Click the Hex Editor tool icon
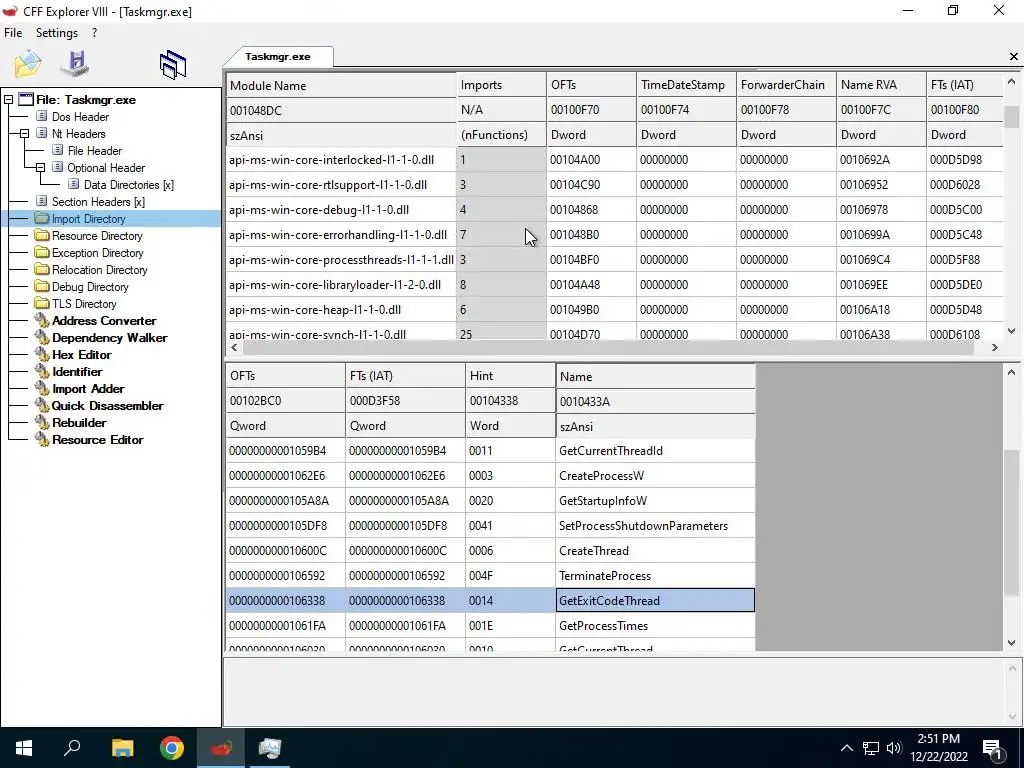Image resolution: width=1024 pixels, height=768 pixels. pyautogui.click(x=42, y=354)
